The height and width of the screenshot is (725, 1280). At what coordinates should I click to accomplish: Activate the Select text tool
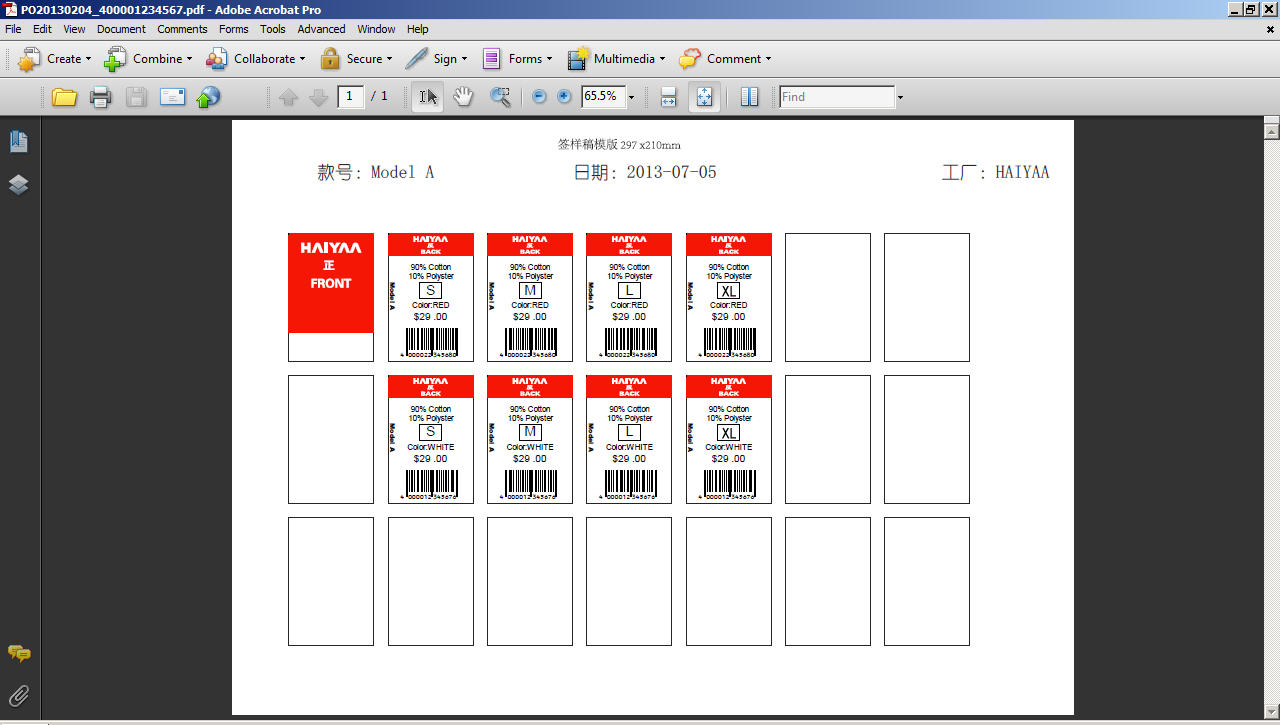click(x=428, y=97)
